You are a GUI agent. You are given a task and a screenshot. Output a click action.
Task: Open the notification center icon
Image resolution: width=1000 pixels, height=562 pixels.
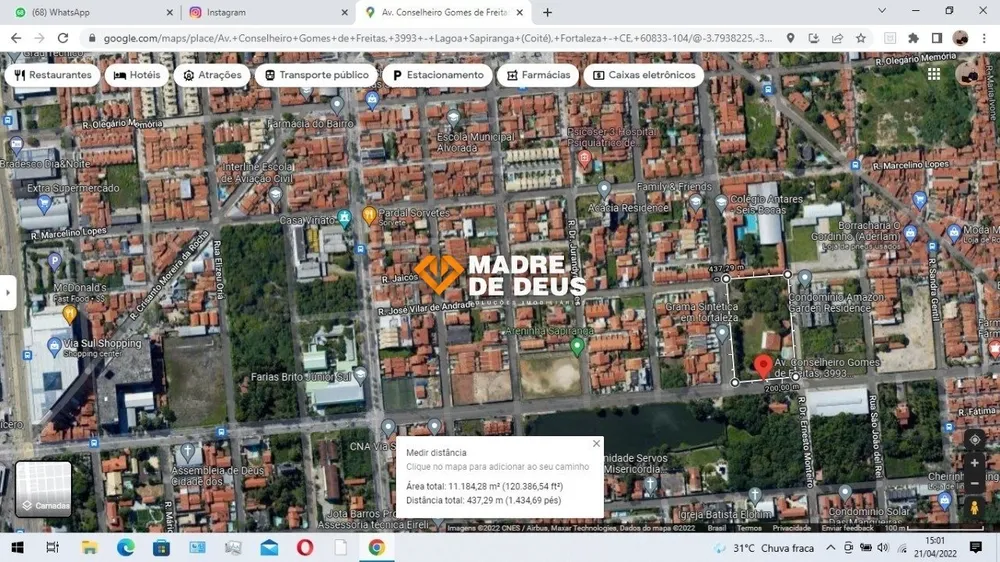976,547
